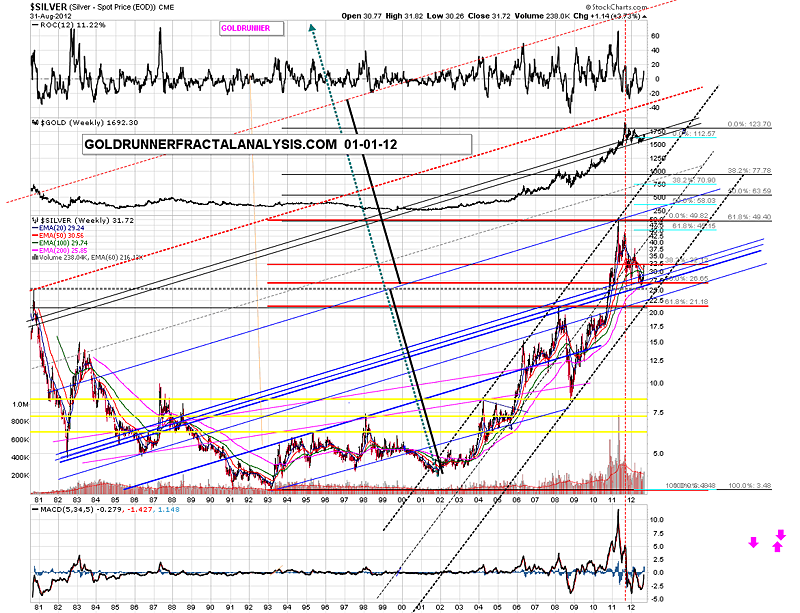The width and height of the screenshot is (800, 613).
Task: Click the -5.0 MACD axis label
Action: (x=657, y=599)
